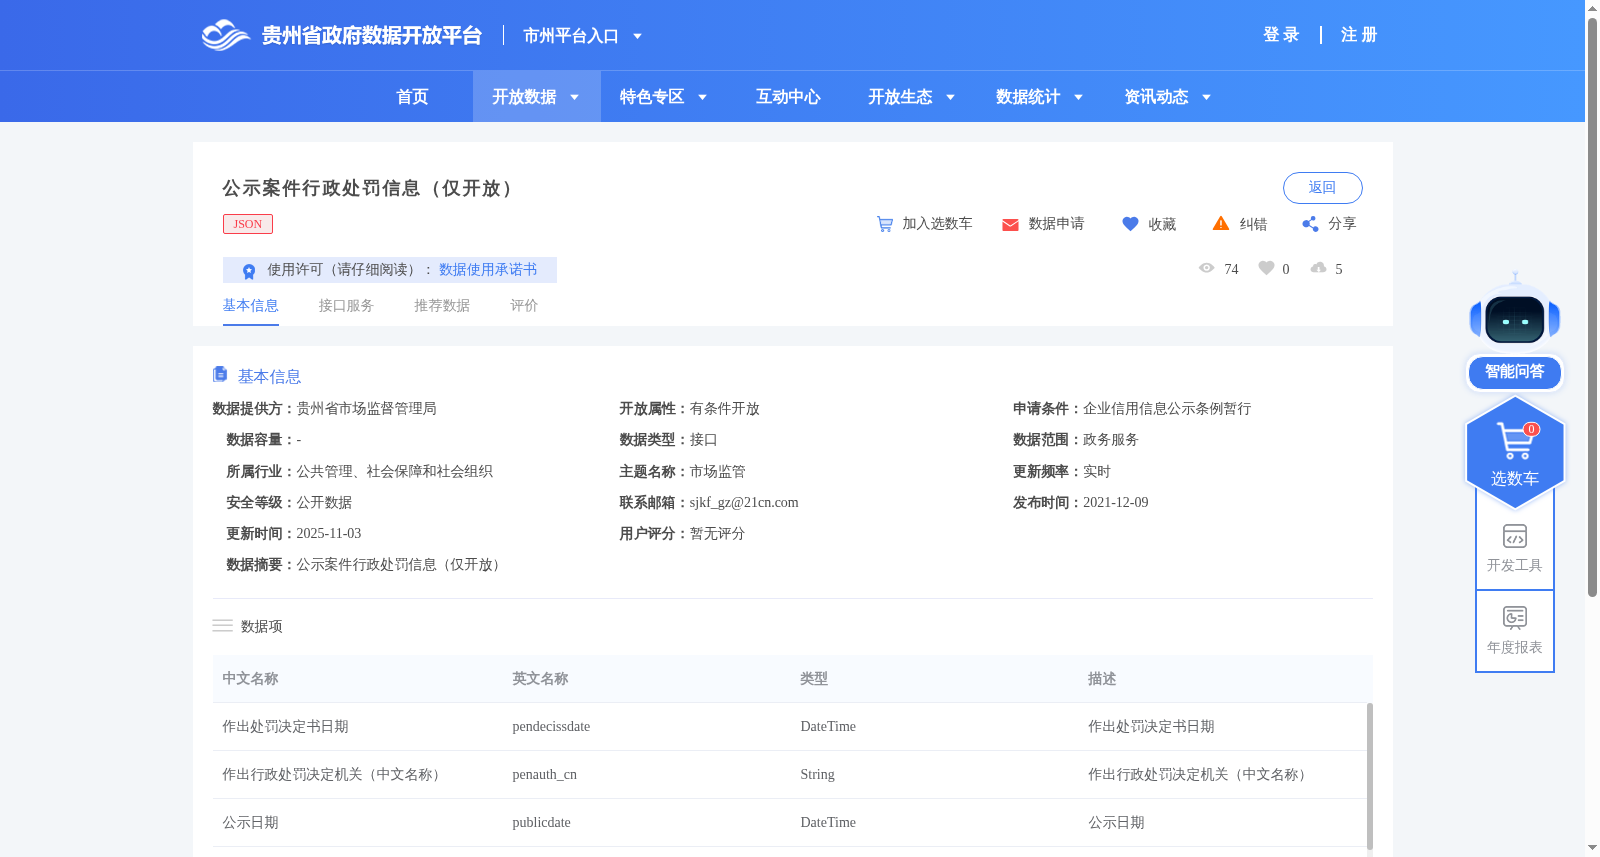Click the 数据项 list lines icon
Viewport: 1600px width, 857px height.
222,626
